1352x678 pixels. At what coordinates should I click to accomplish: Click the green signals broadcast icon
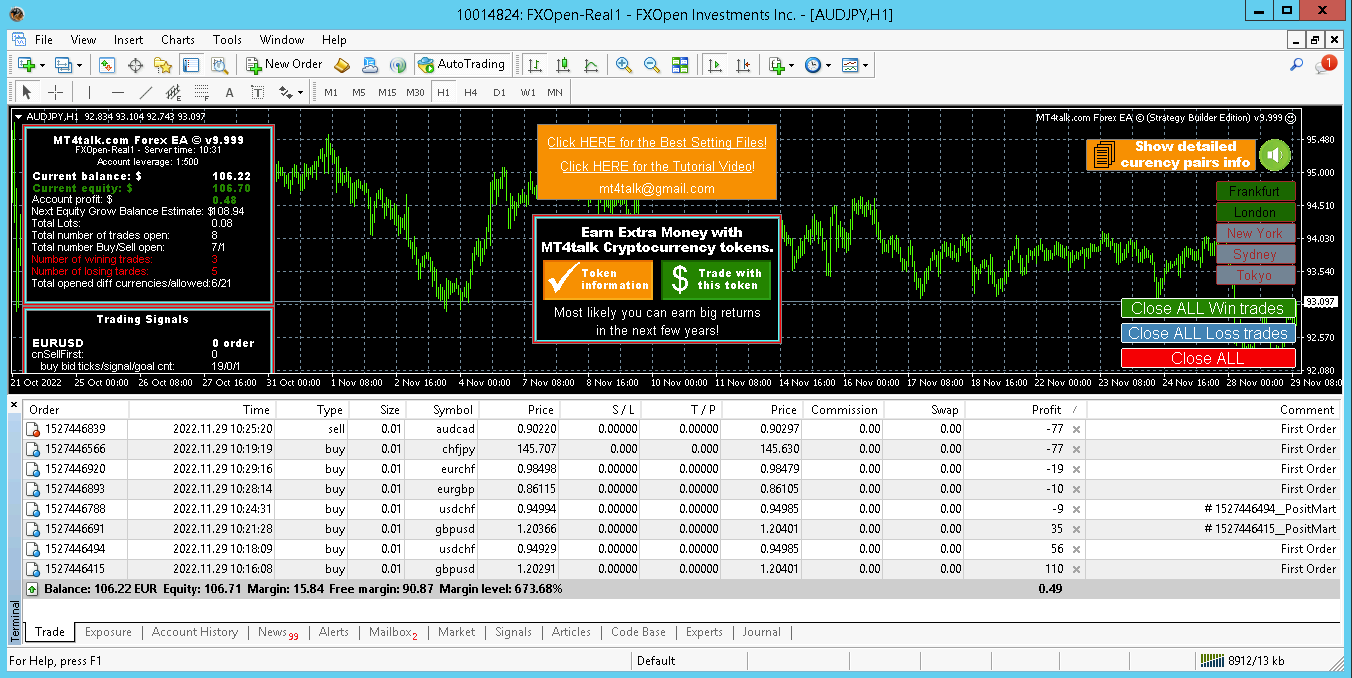click(397, 65)
